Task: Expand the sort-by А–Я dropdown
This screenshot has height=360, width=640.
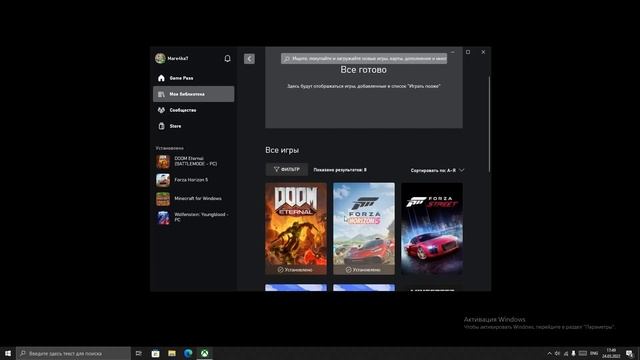Action: (x=437, y=170)
